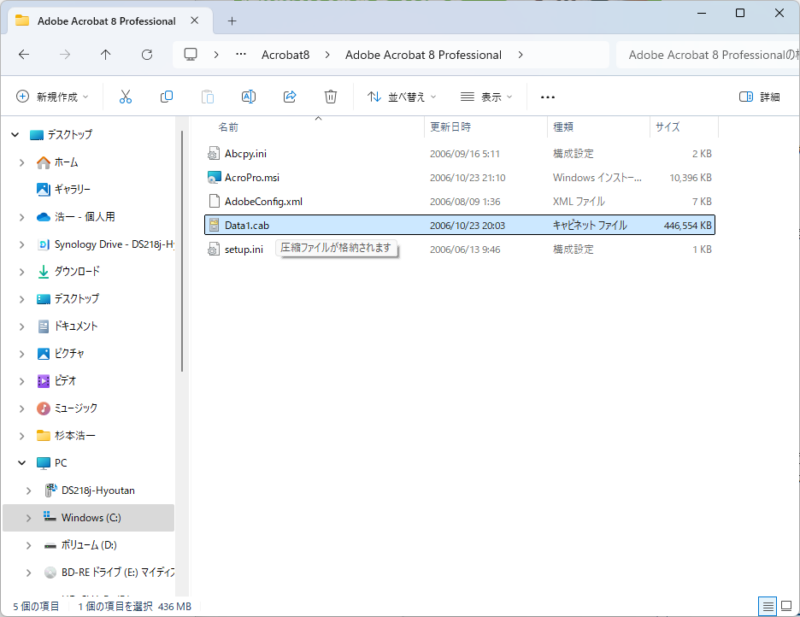This screenshot has width=800, height=617.
Task: Select the AcroPro.msi installer icon
Action: [214, 178]
